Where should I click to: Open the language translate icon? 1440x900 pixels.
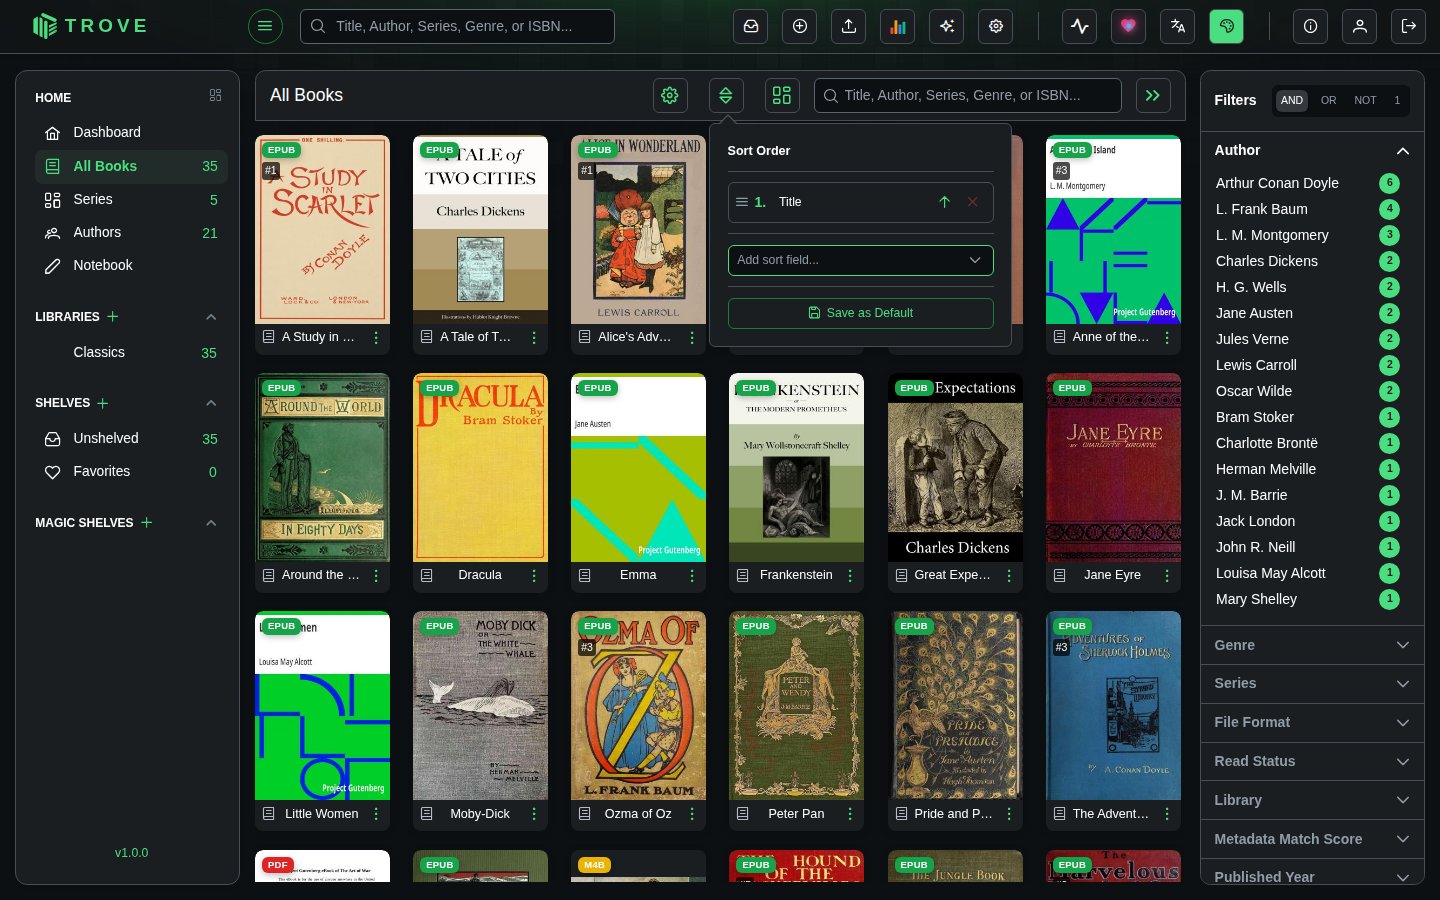(x=1178, y=27)
